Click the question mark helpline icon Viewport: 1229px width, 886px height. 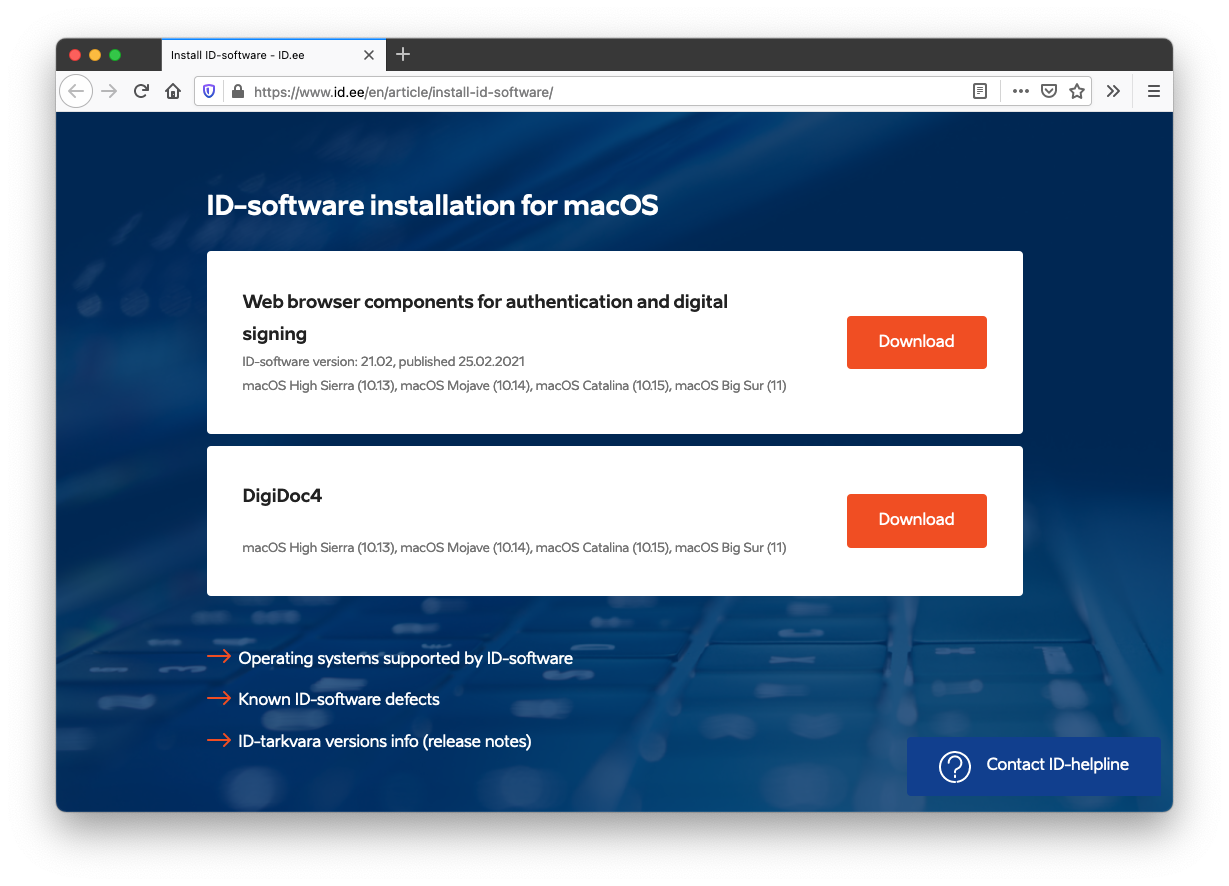tap(954, 766)
